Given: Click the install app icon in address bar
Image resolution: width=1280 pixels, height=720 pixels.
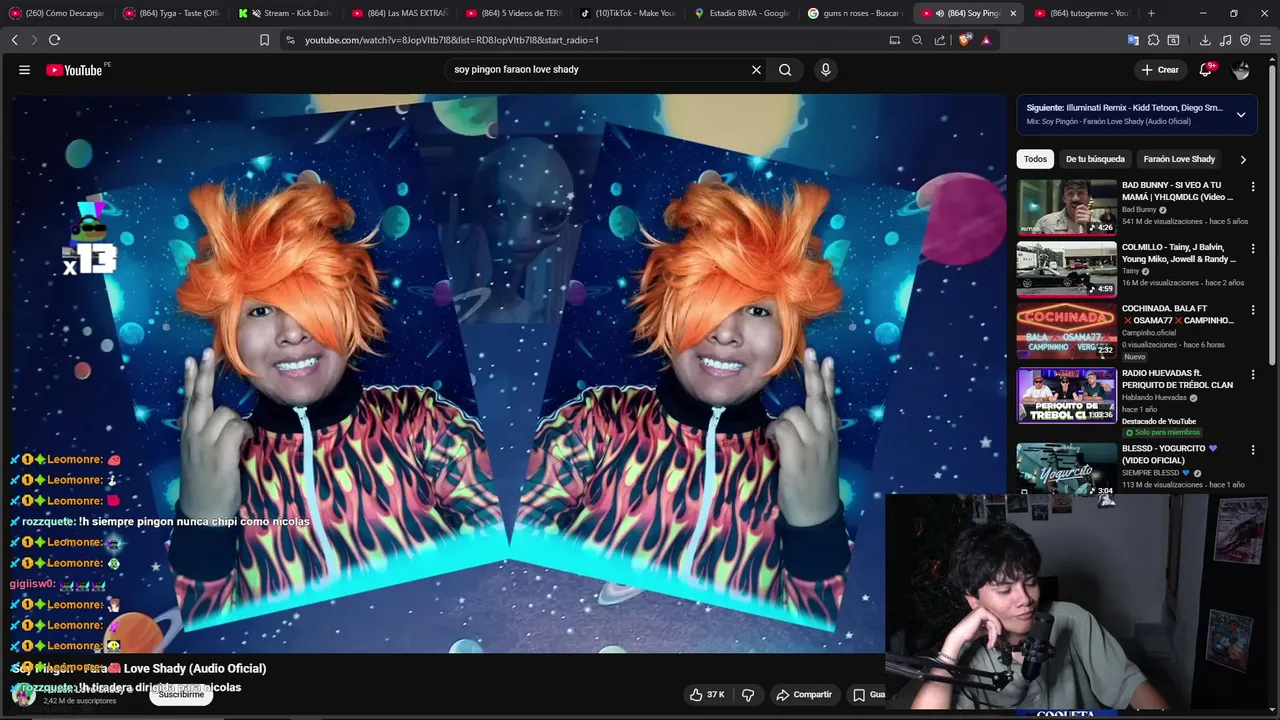Looking at the screenshot, I should tap(895, 40).
